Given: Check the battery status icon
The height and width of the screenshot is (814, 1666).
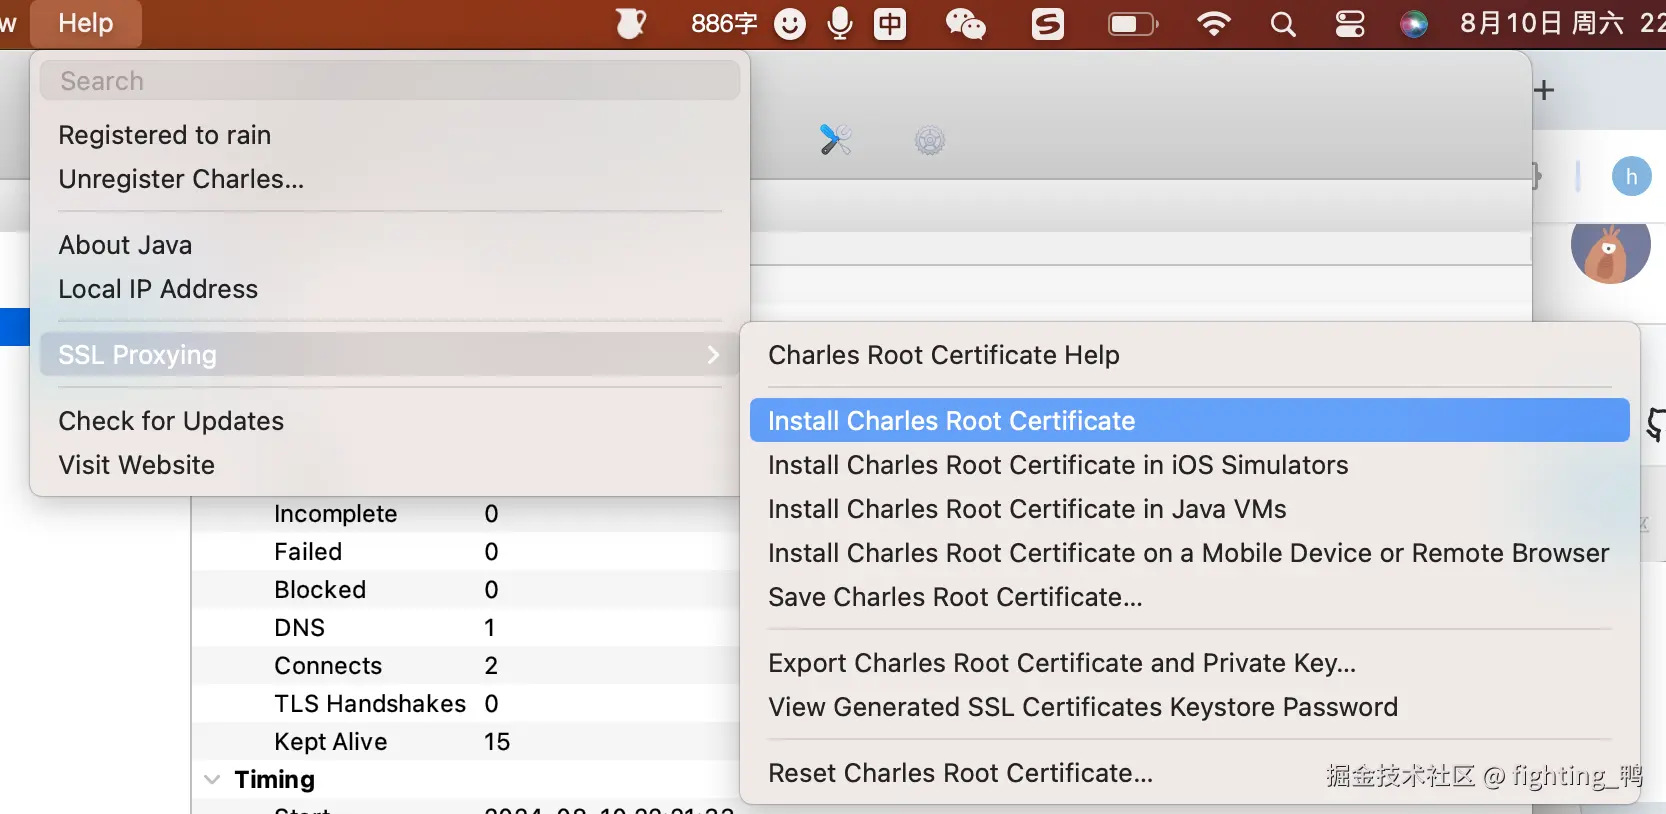Looking at the screenshot, I should 1133,24.
